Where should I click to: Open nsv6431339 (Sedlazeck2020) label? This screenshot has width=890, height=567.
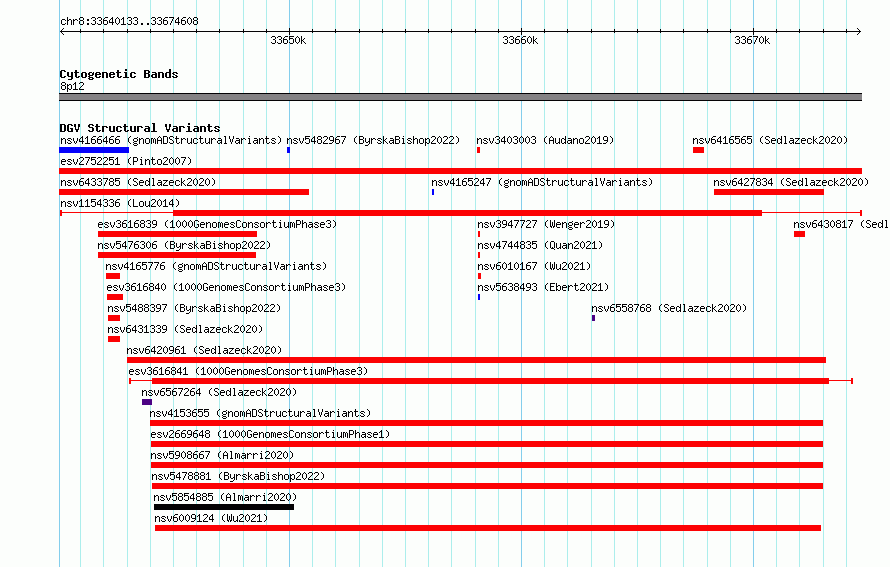click(185, 329)
